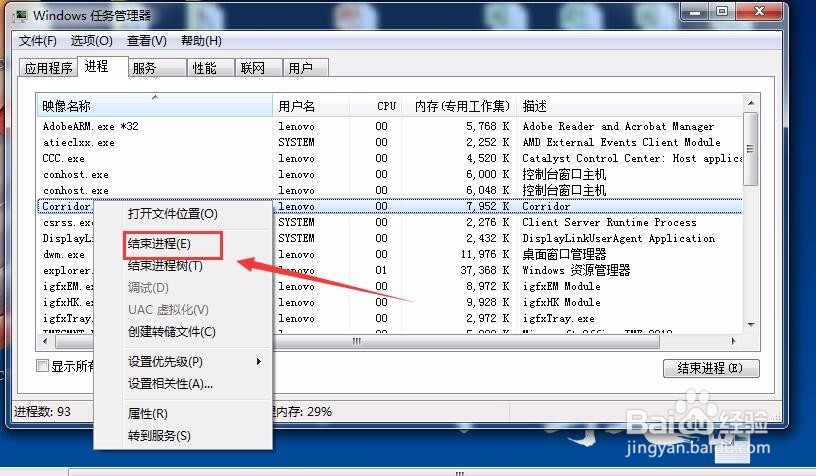The width and height of the screenshot is (816, 476).
Task: Choose 设置相关性(A)... in context menu
Action: click(170, 384)
